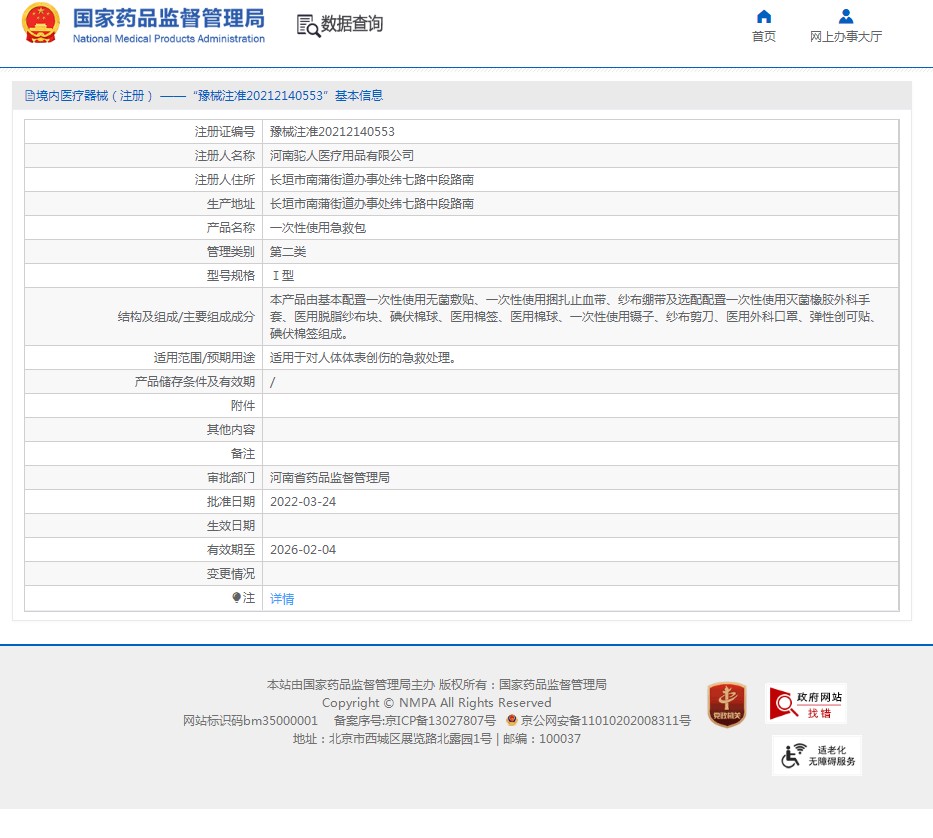933x838 pixels.
Task: Click the 注册人住所 address value
Action: (x=372, y=179)
